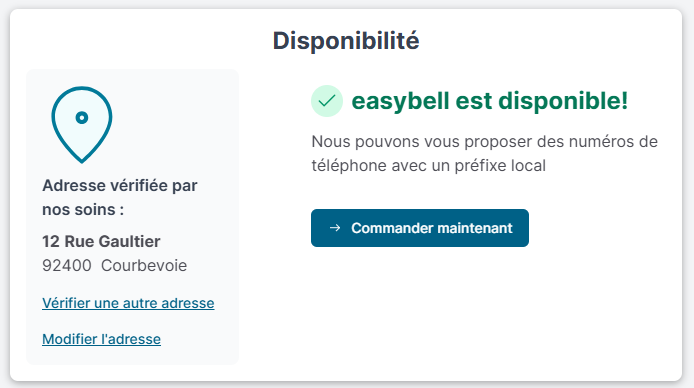Open the Vérifier une autre adresse link
694x388 pixels.
pos(128,303)
